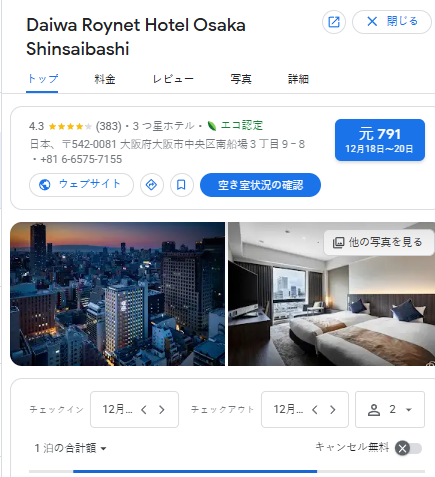Image resolution: width=435 pixels, height=477 pixels.
Task: Advance check-in date with next arrow
Action: pyautogui.click(x=162, y=409)
